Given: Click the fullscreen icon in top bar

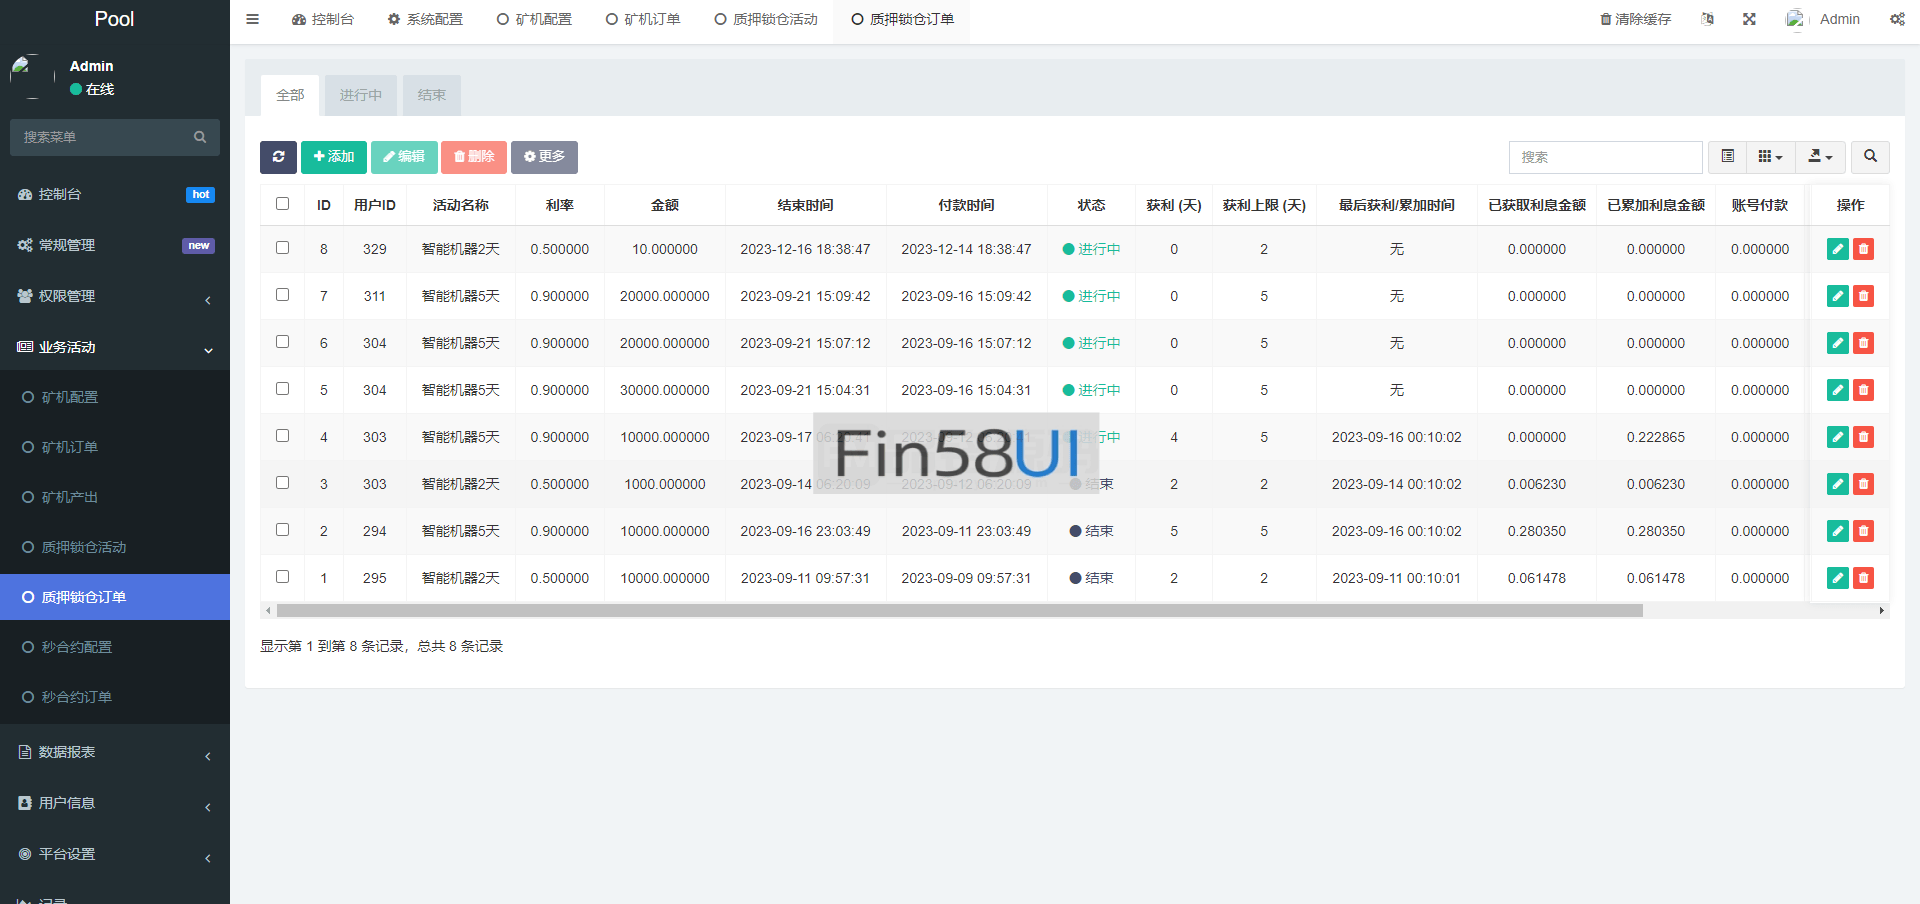Looking at the screenshot, I should pos(1749,19).
